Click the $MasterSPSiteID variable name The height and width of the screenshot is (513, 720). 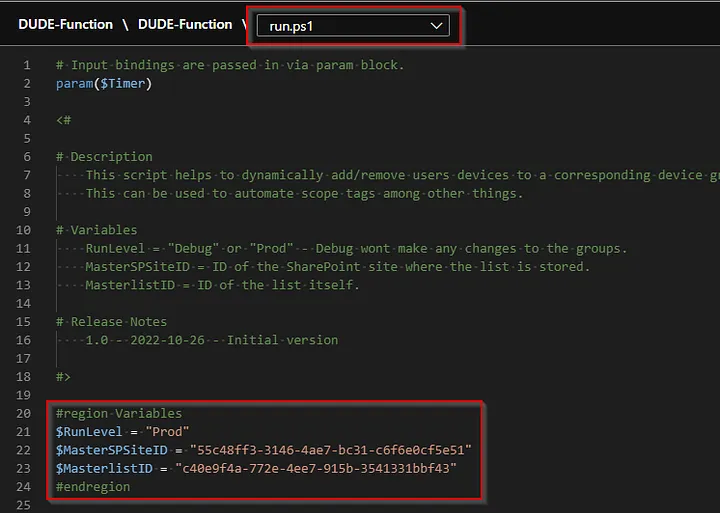point(111,450)
